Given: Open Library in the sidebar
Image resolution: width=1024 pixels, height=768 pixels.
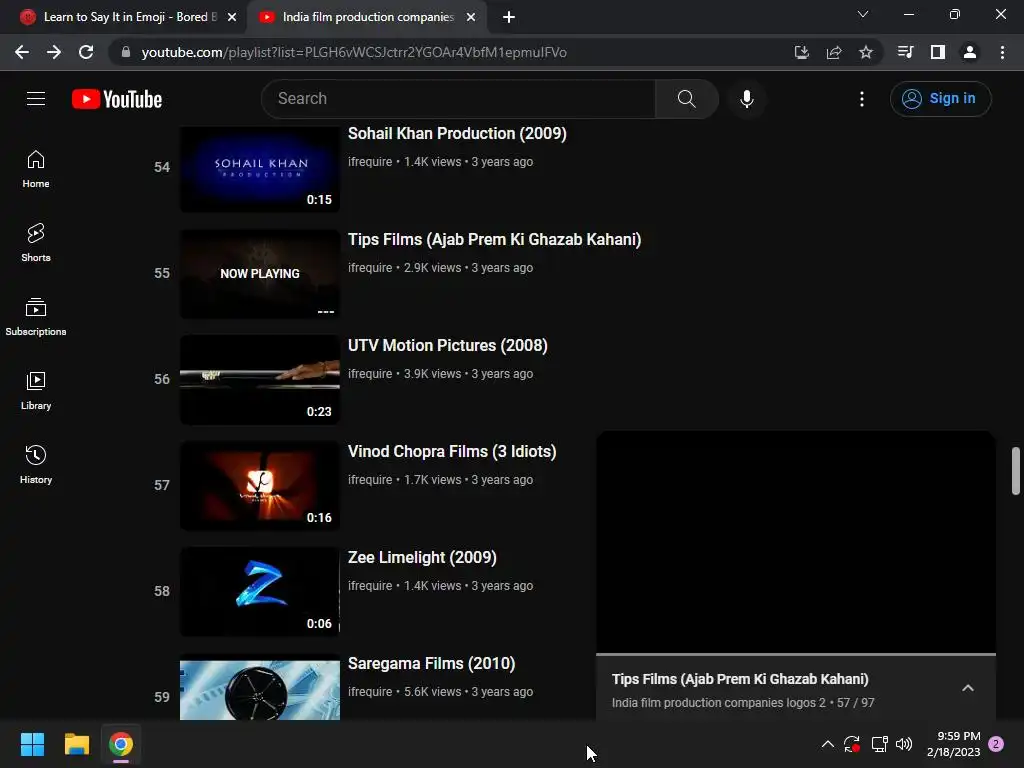Looking at the screenshot, I should pos(36,391).
